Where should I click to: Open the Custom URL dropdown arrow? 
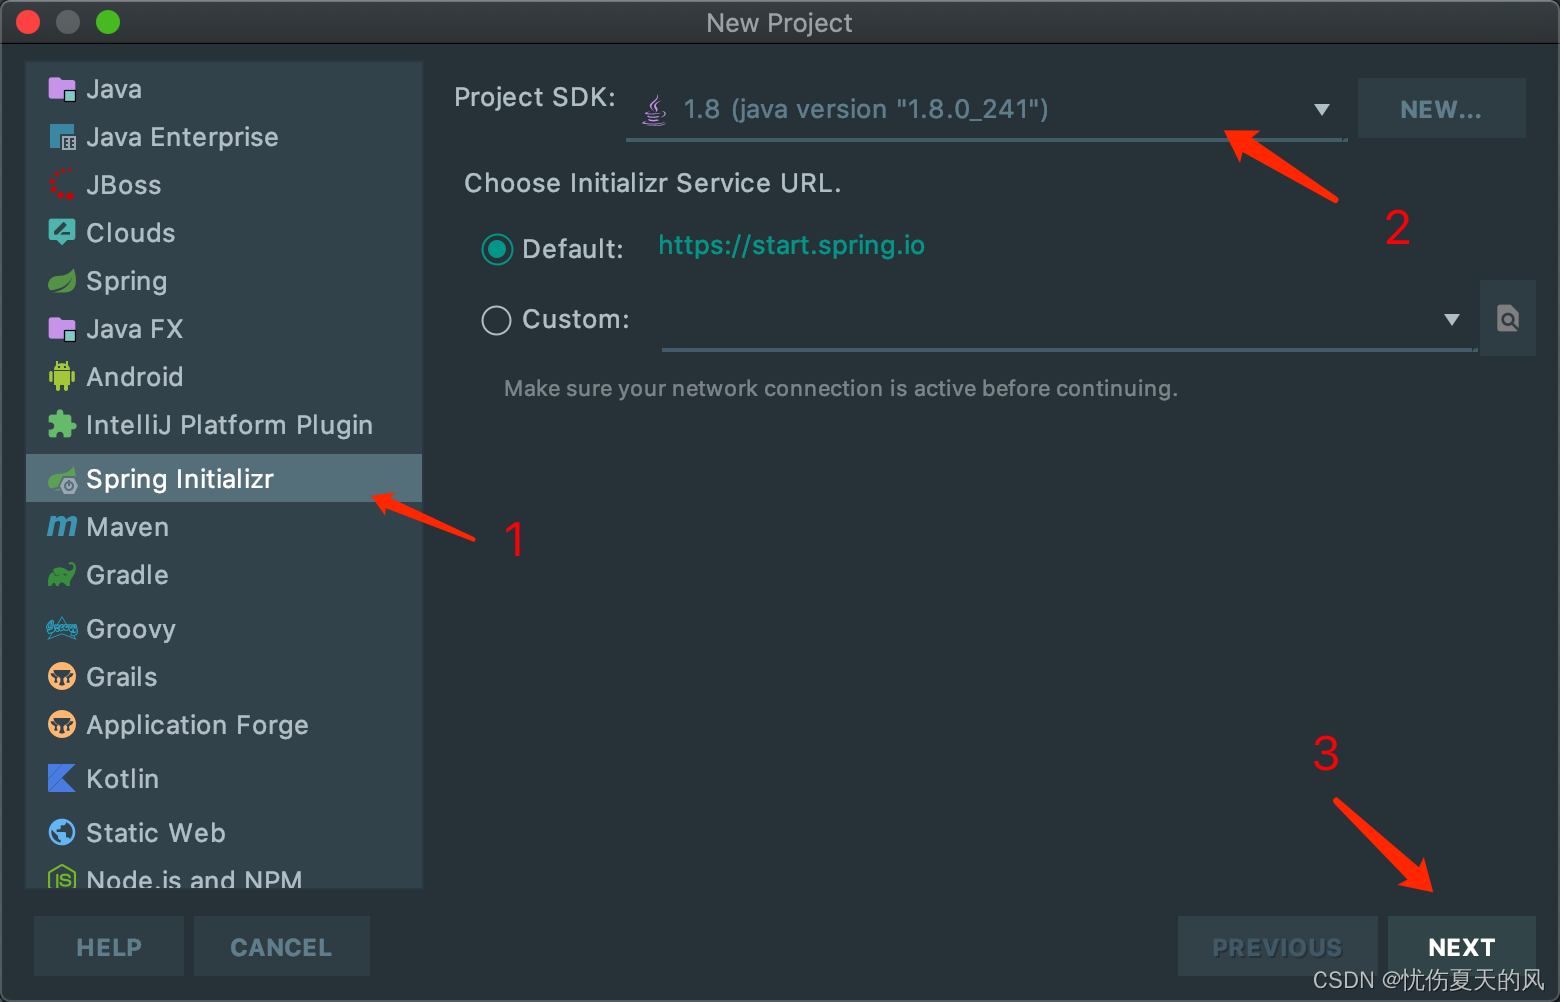tap(1452, 320)
